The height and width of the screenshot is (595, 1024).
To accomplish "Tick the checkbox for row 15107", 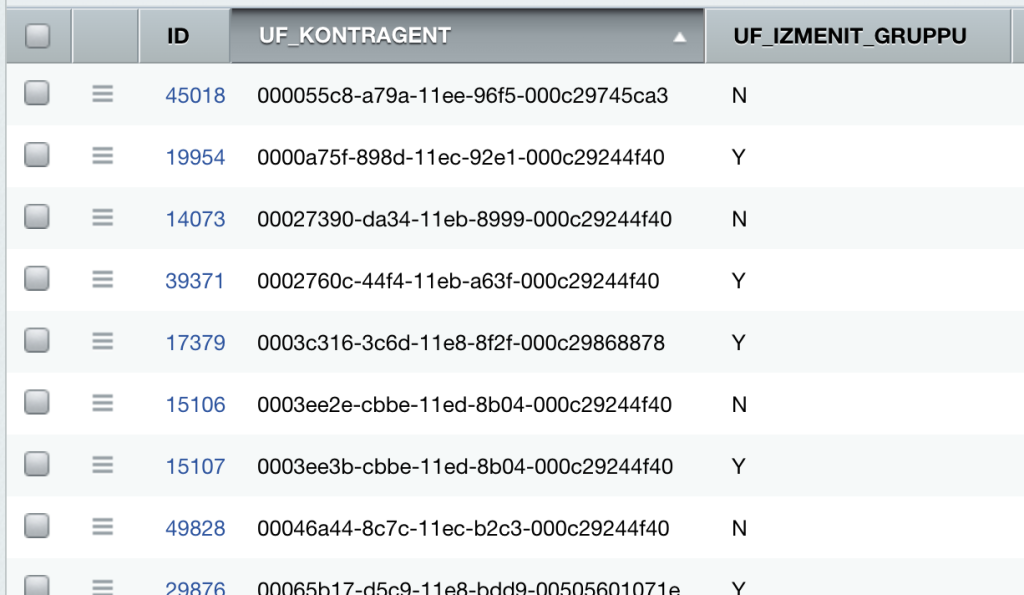I will point(37,465).
